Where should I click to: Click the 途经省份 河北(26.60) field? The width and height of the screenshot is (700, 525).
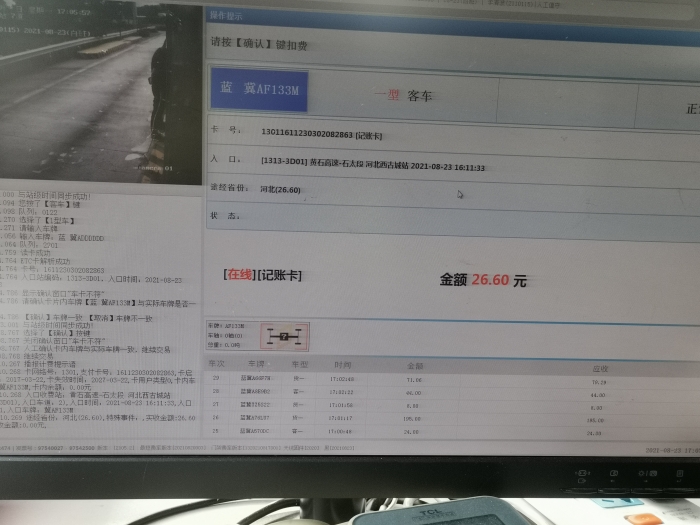(281, 188)
